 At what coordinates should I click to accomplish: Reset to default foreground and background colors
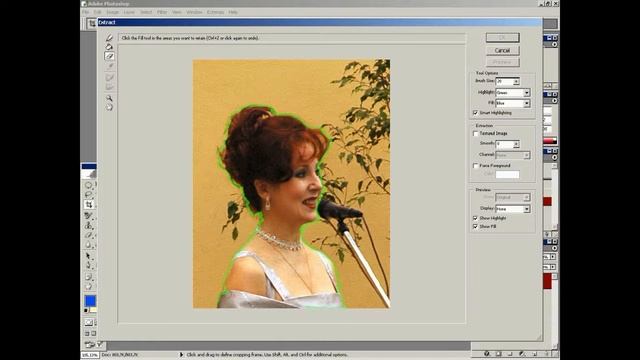coord(86,311)
